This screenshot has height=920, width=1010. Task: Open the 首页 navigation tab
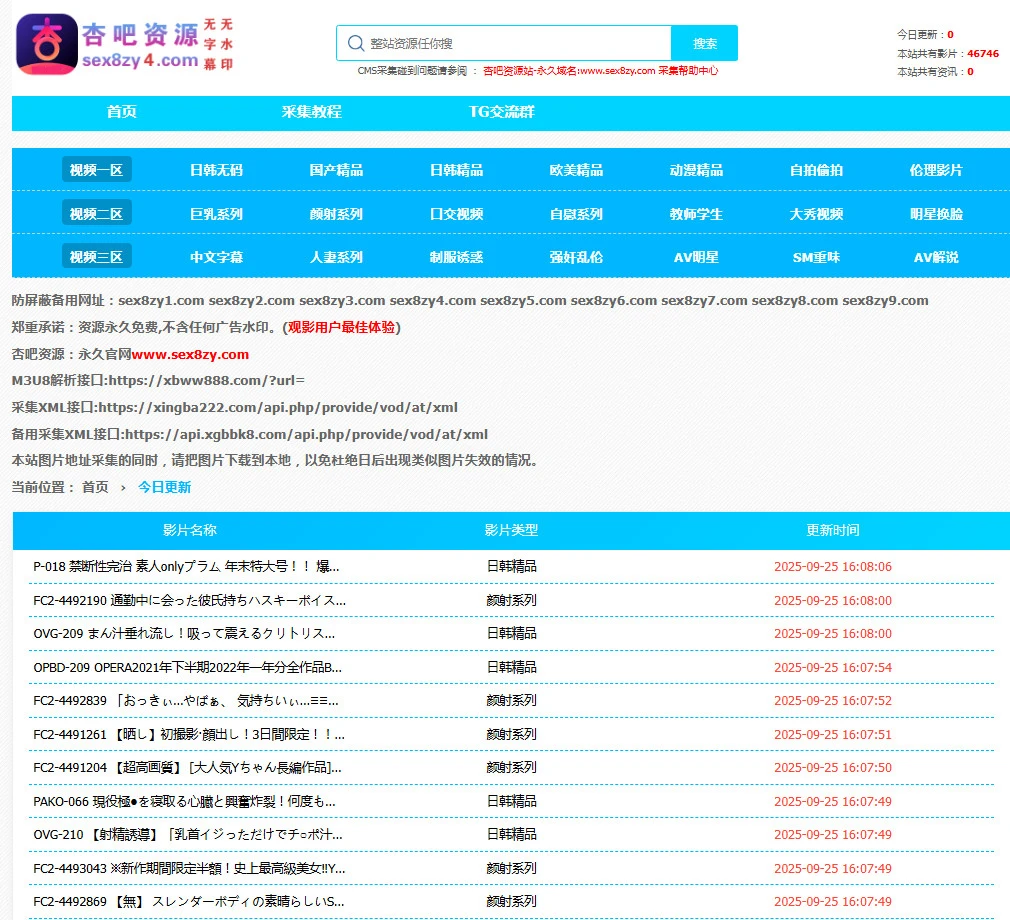click(x=121, y=112)
